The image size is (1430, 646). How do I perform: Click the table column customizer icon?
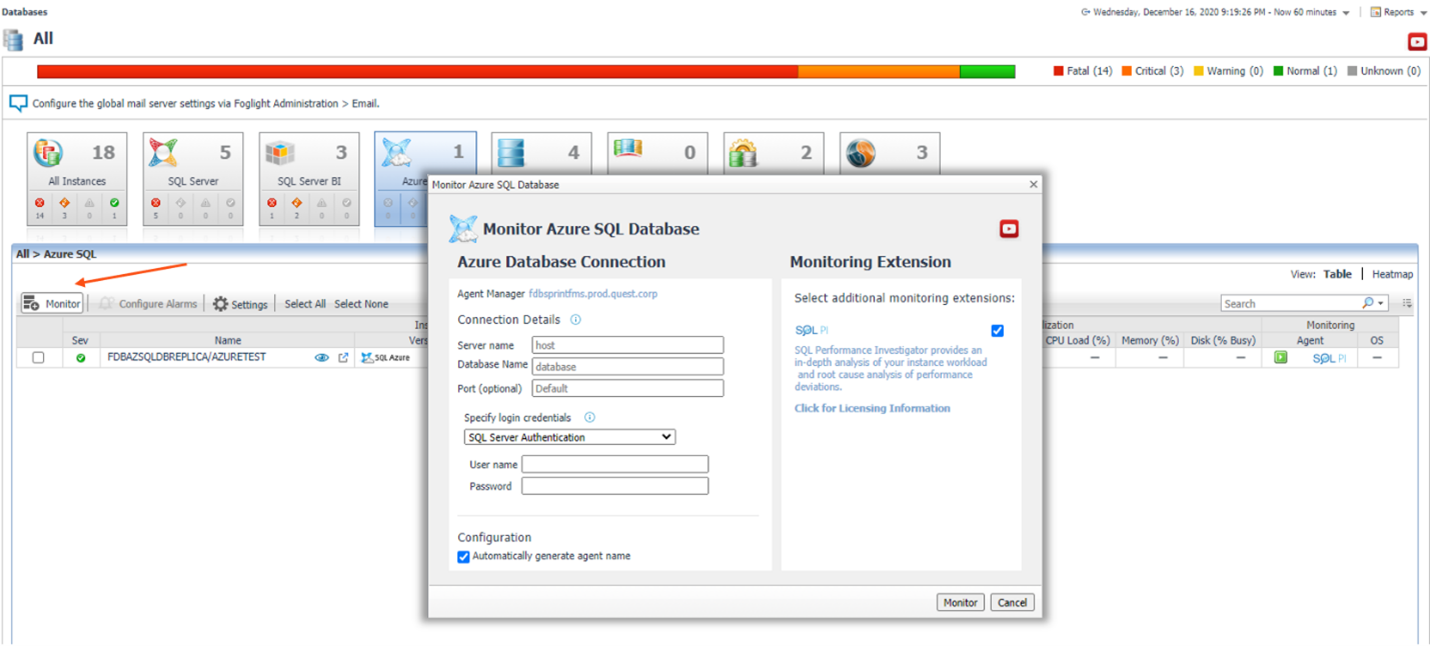click(1407, 303)
